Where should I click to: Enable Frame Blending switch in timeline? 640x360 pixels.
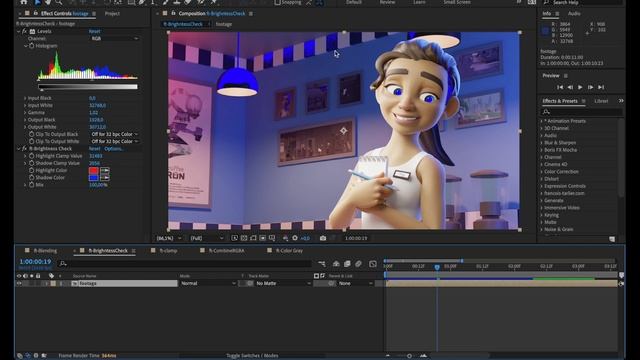tap(347, 264)
